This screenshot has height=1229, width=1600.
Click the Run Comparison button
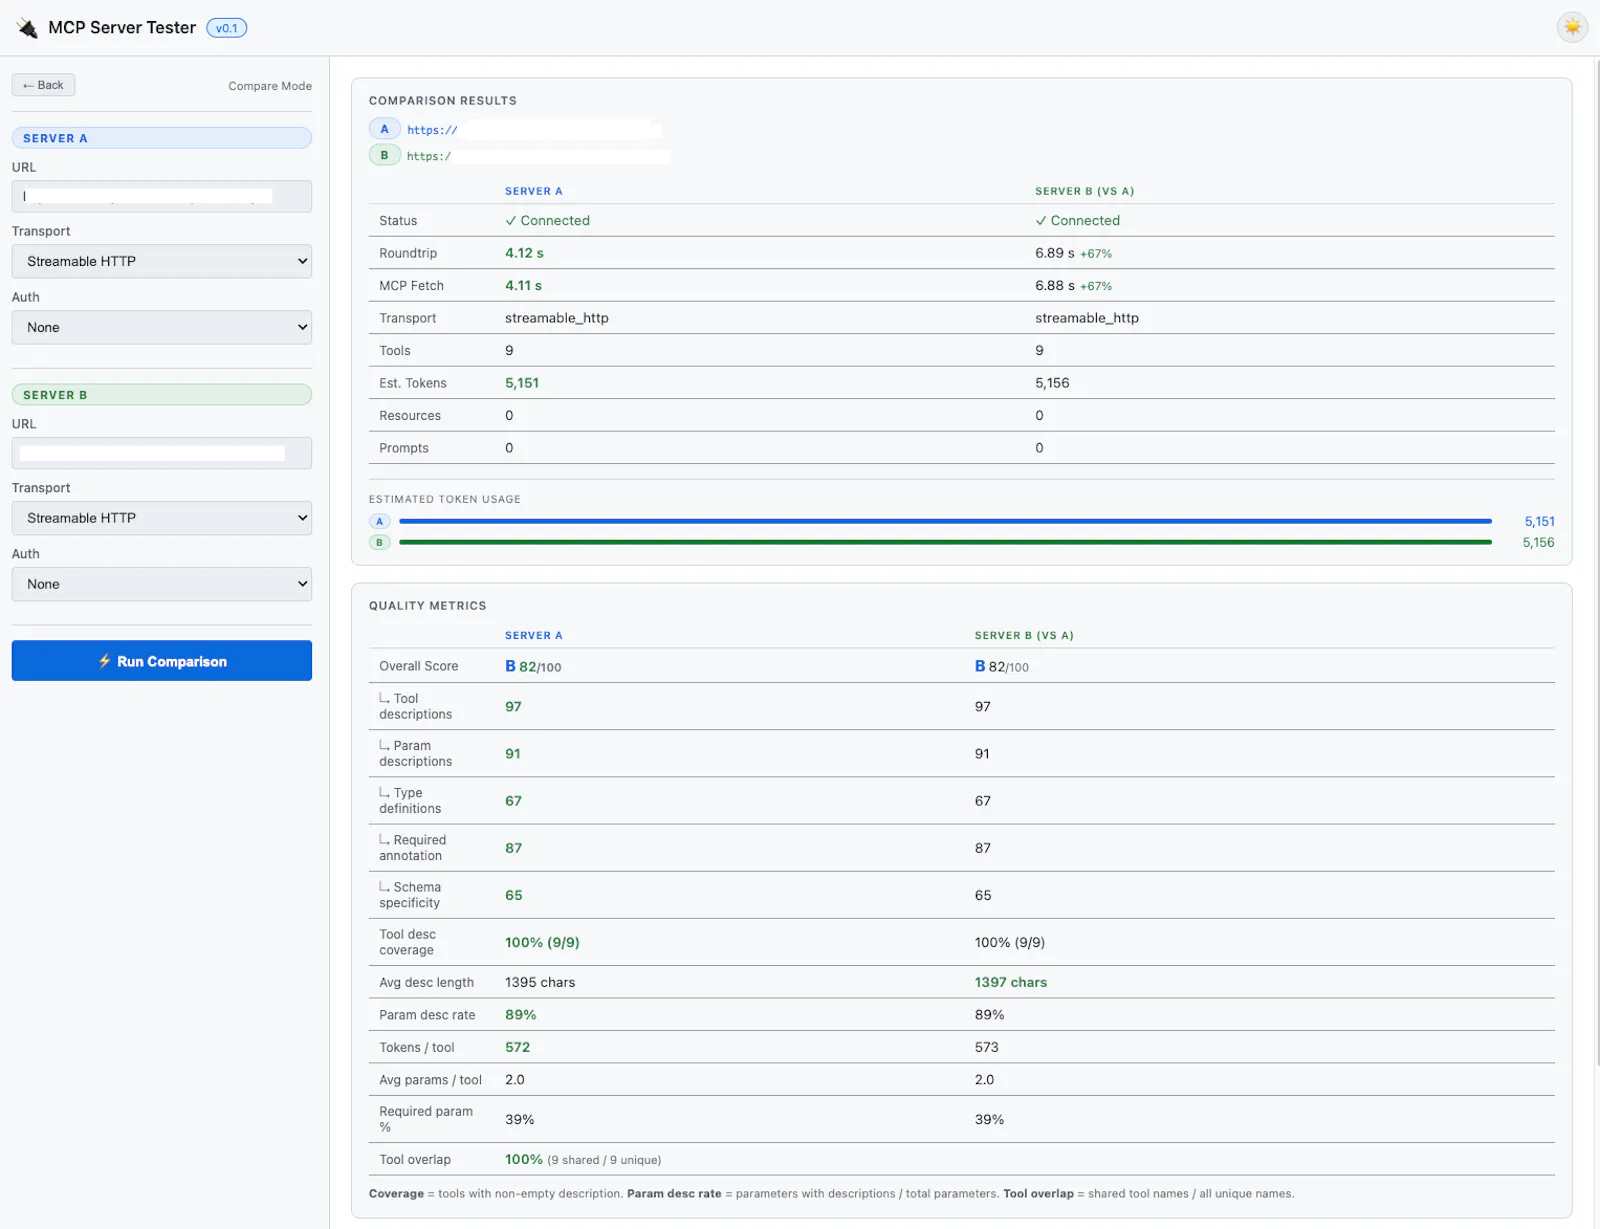click(x=162, y=661)
